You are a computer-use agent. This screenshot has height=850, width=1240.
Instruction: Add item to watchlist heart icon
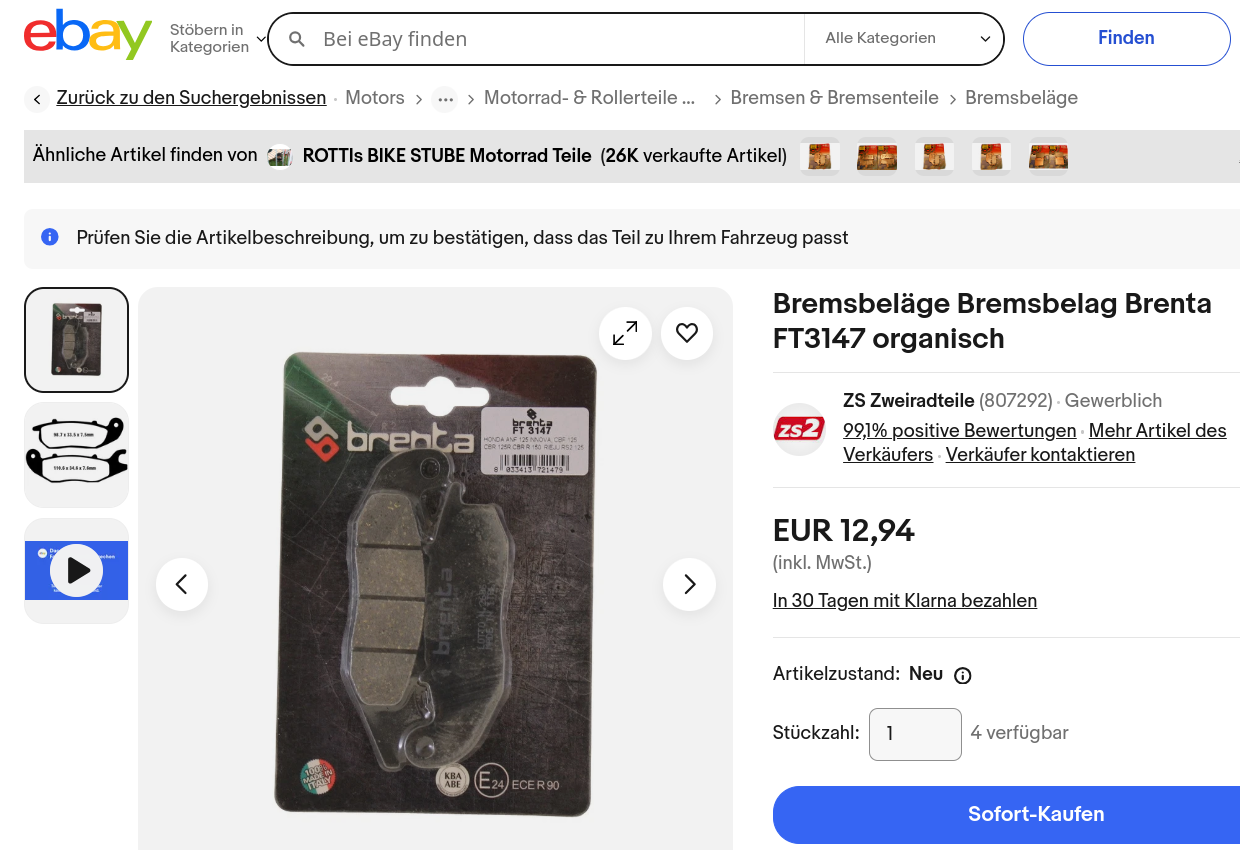(x=687, y=333)
